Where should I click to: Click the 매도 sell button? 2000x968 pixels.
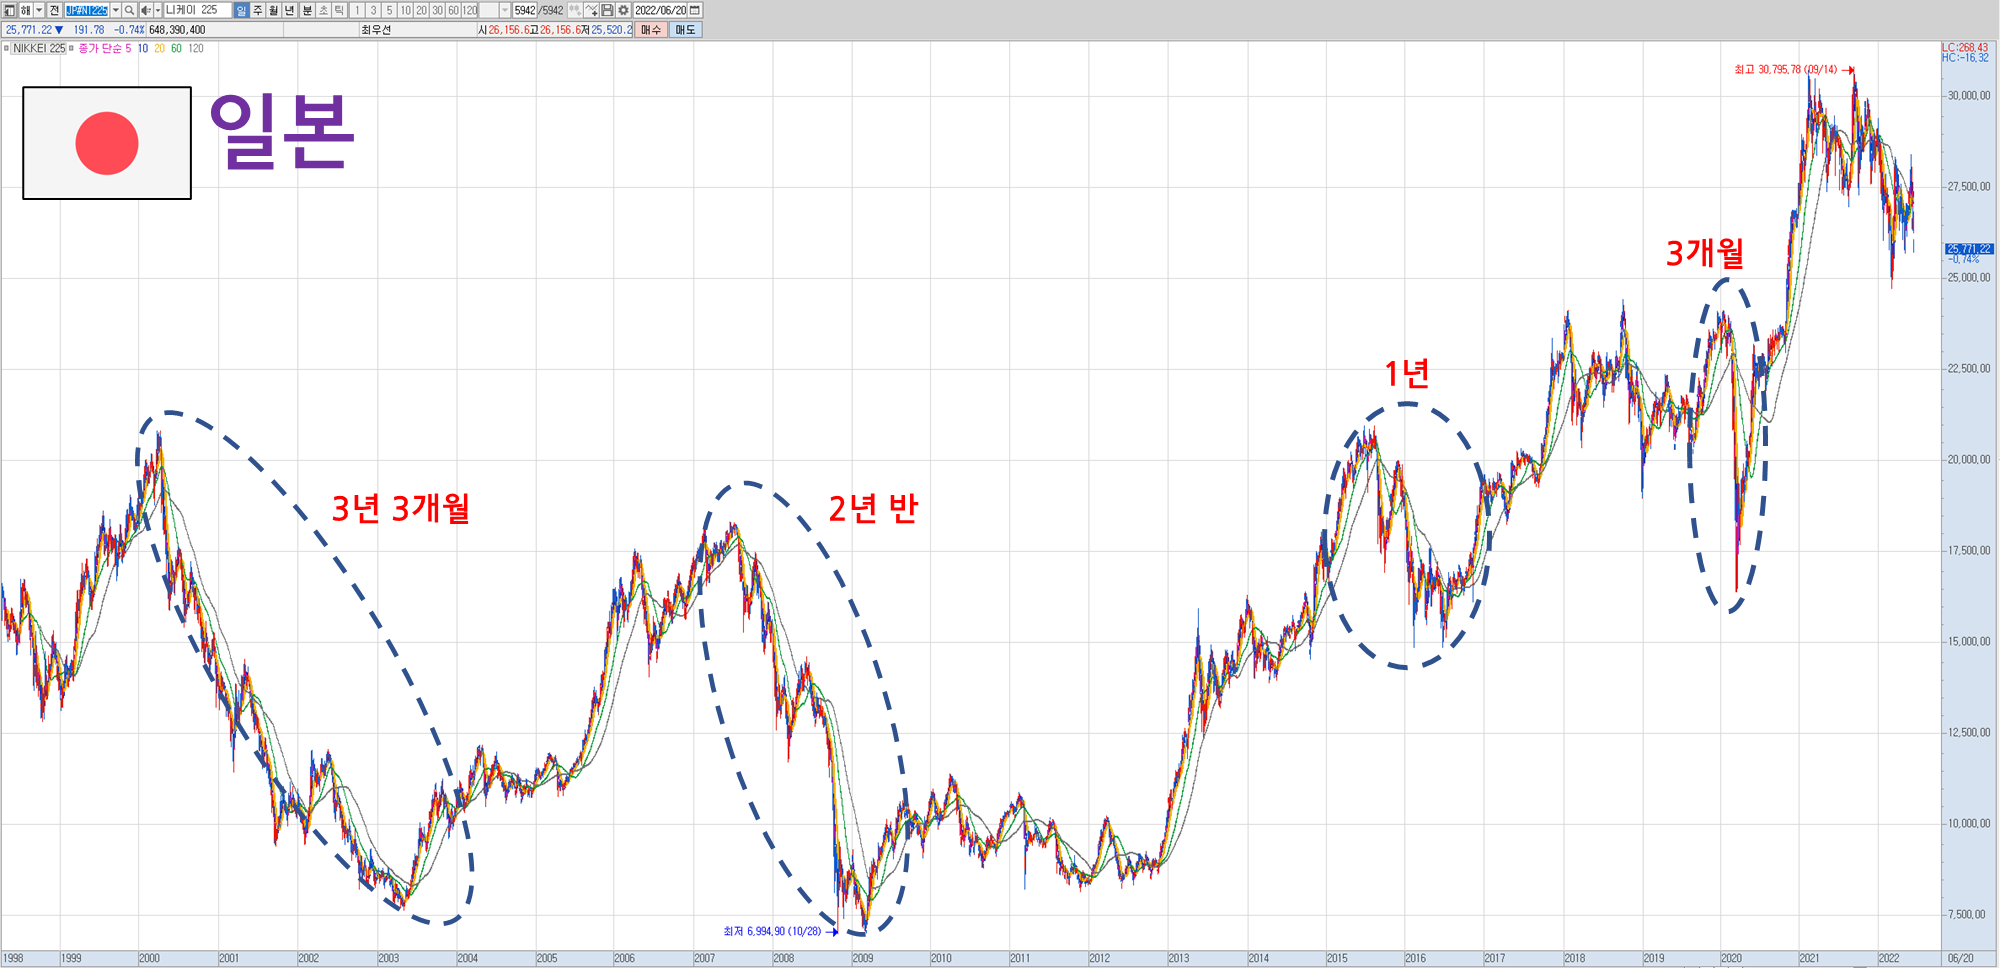coord(685,30)
